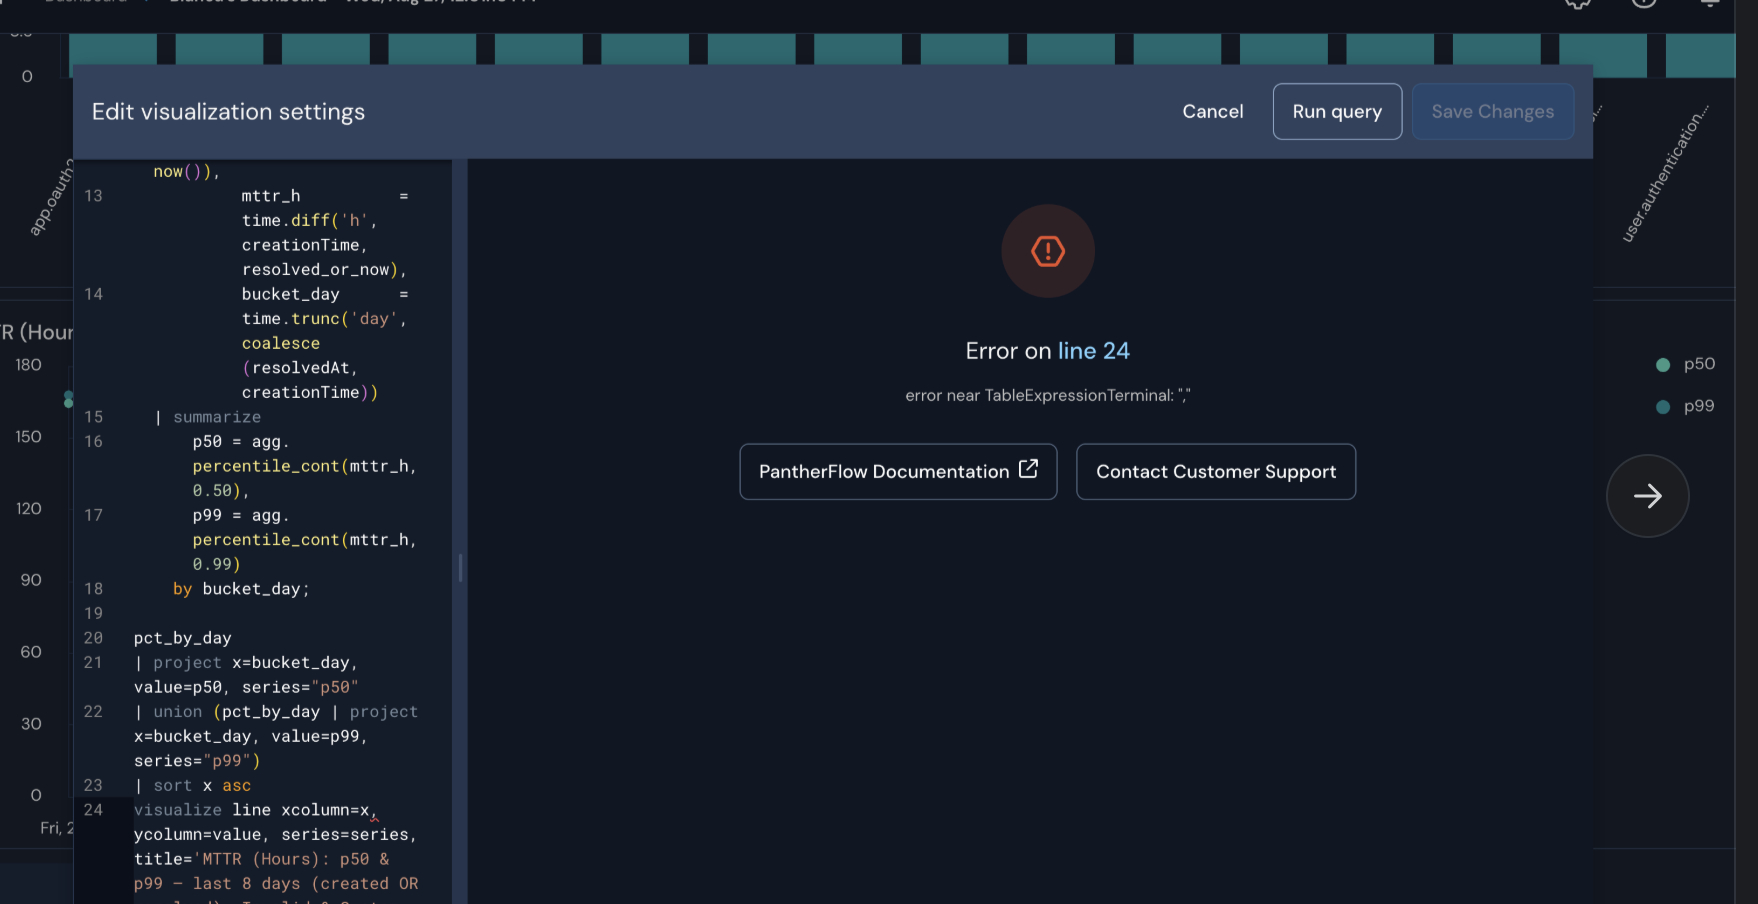Click the code editor scrollbar

[458, 568]
